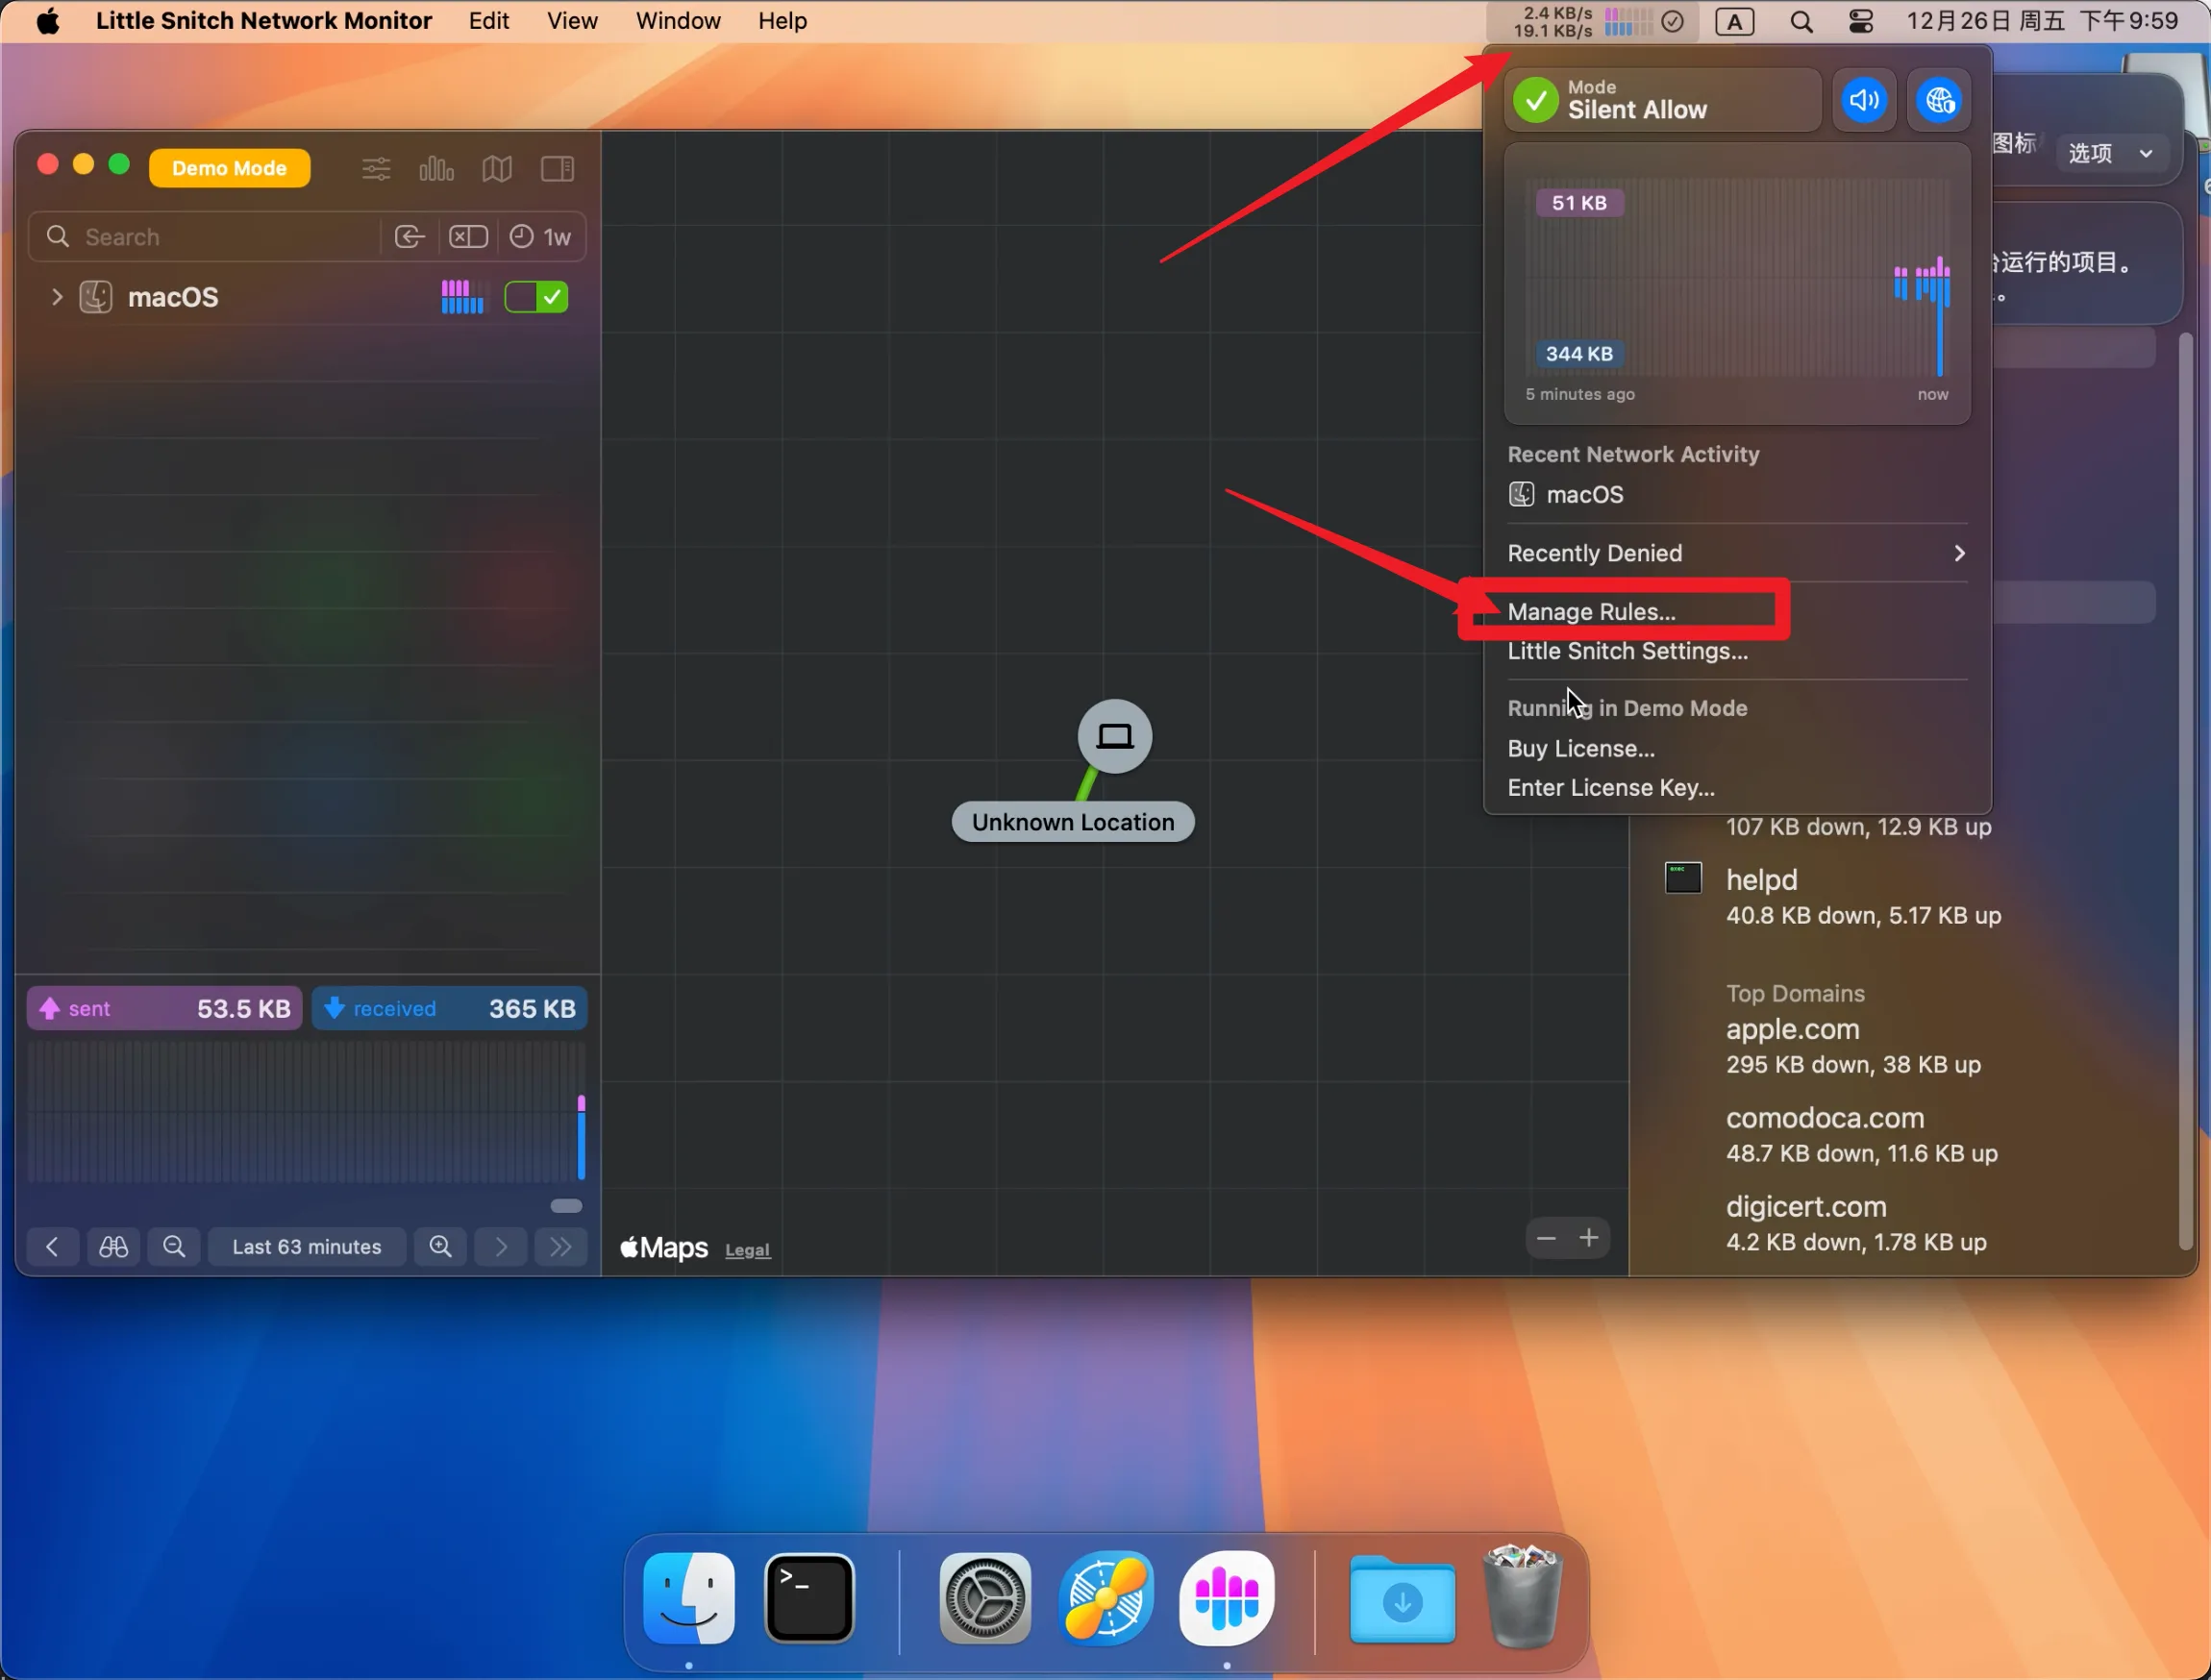
Task: Click the input source A icon
Action: 1735,21
